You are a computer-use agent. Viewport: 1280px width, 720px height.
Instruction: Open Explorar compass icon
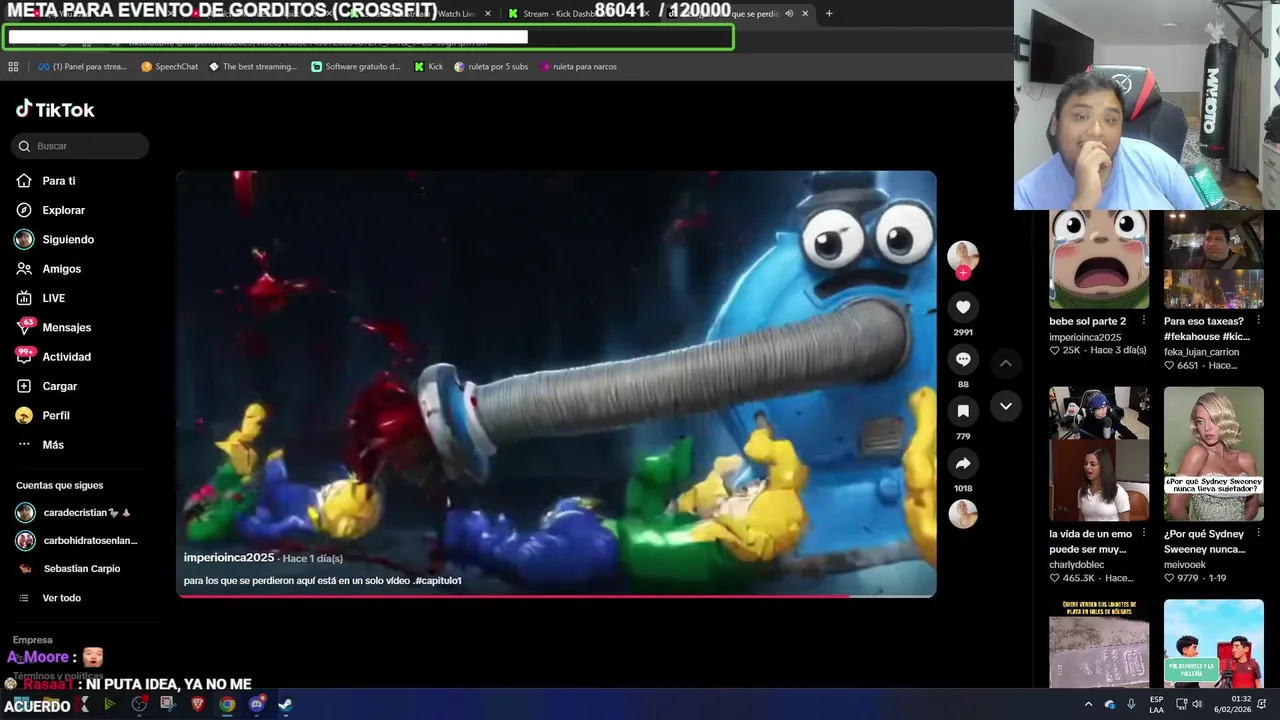tap(24, 210)
